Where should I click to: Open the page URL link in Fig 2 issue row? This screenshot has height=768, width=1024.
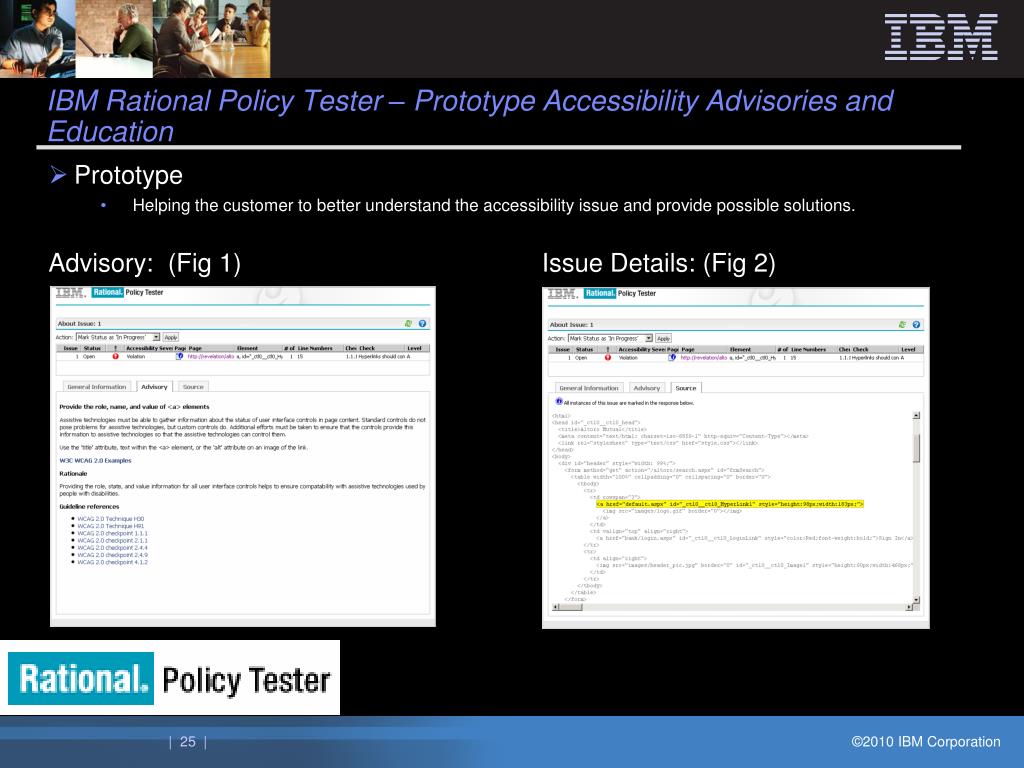(703, 358)
